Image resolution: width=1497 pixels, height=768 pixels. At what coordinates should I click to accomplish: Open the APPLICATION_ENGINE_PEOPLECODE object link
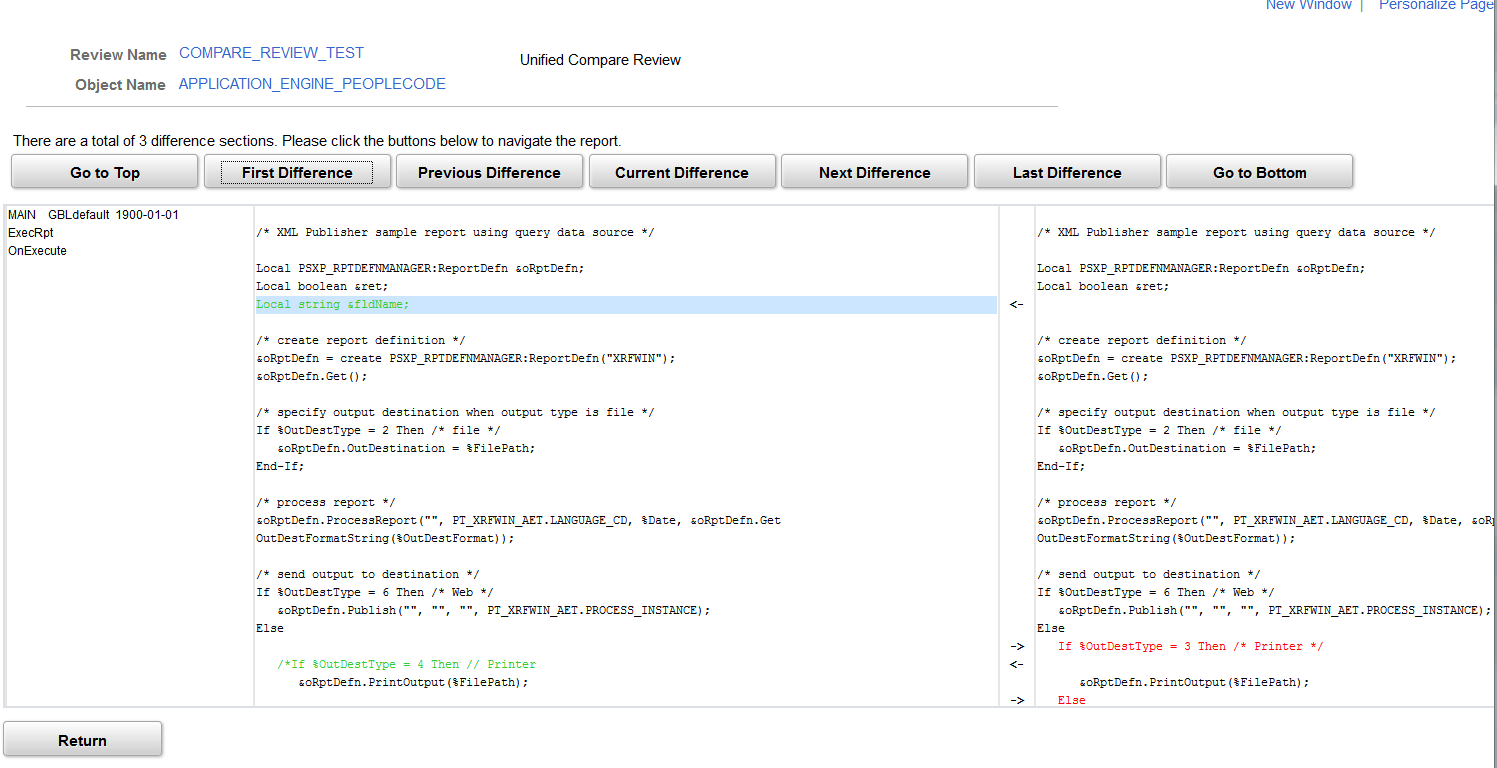click(x=312, y=84)
